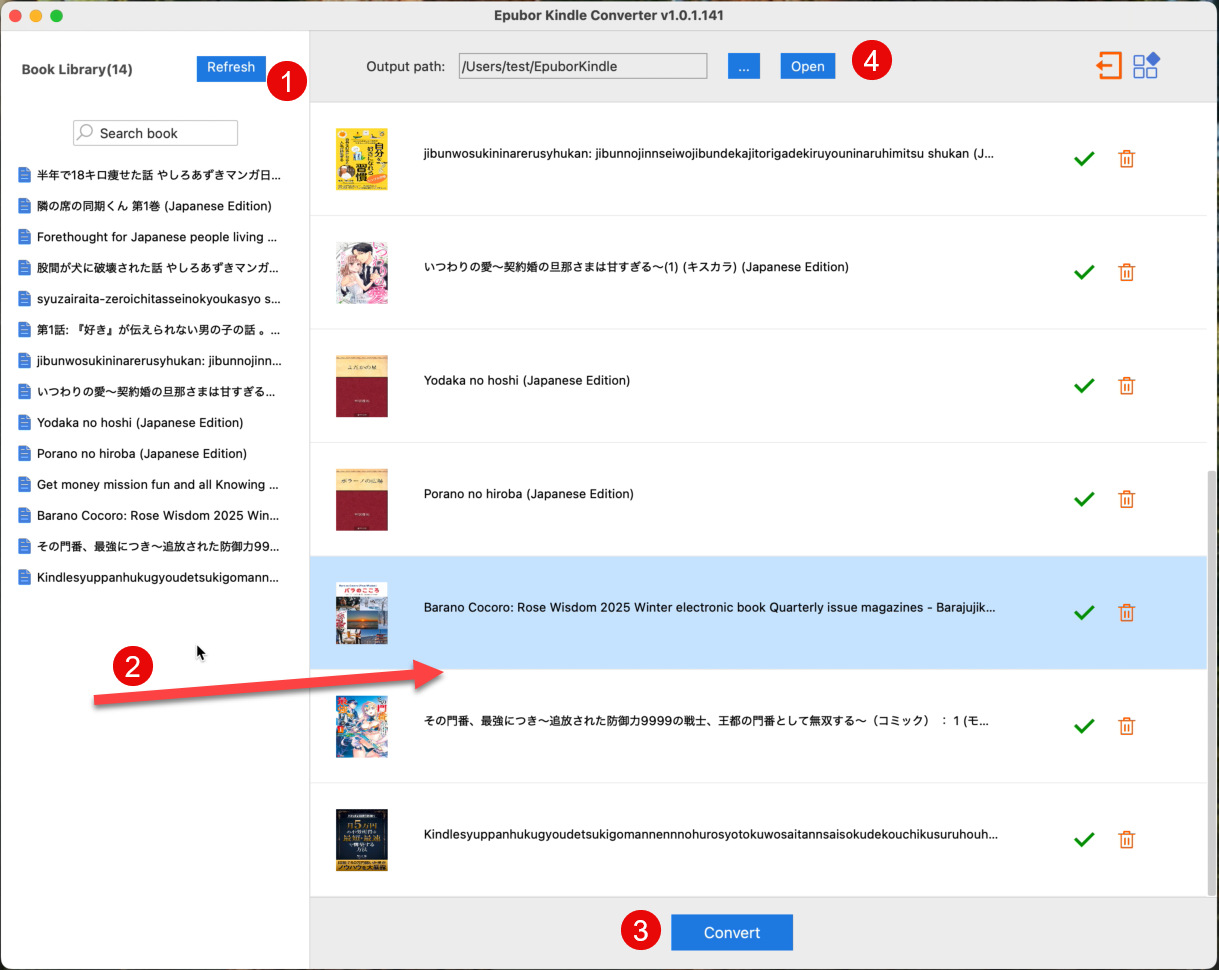Select jibunwosukininarerusyhukan in the library
The height and width of the screenshot is (970, 1219).
159,360
